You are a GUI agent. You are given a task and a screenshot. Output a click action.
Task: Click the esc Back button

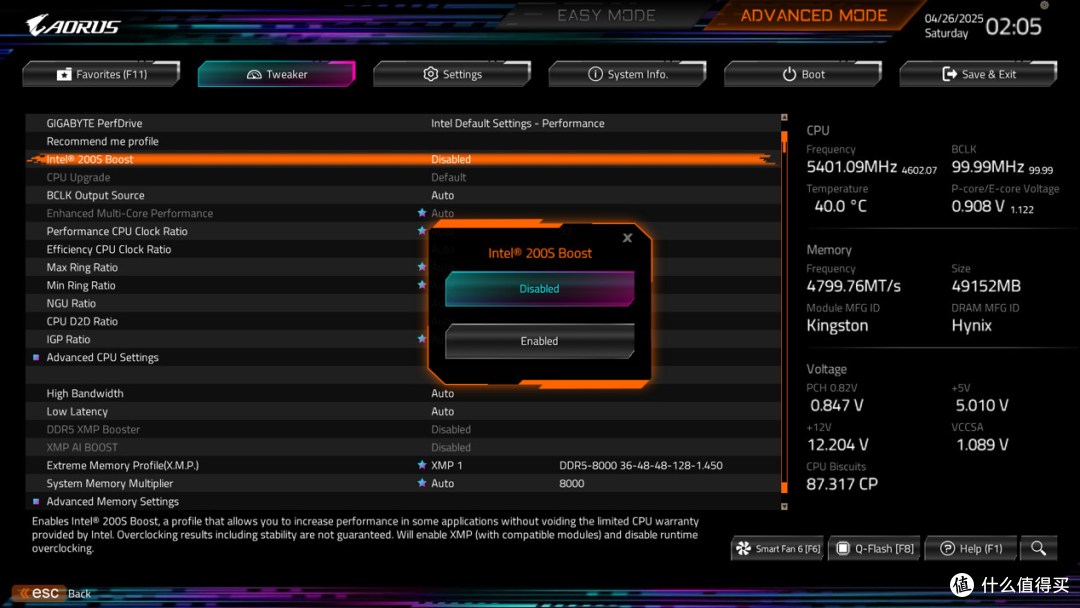54,593
